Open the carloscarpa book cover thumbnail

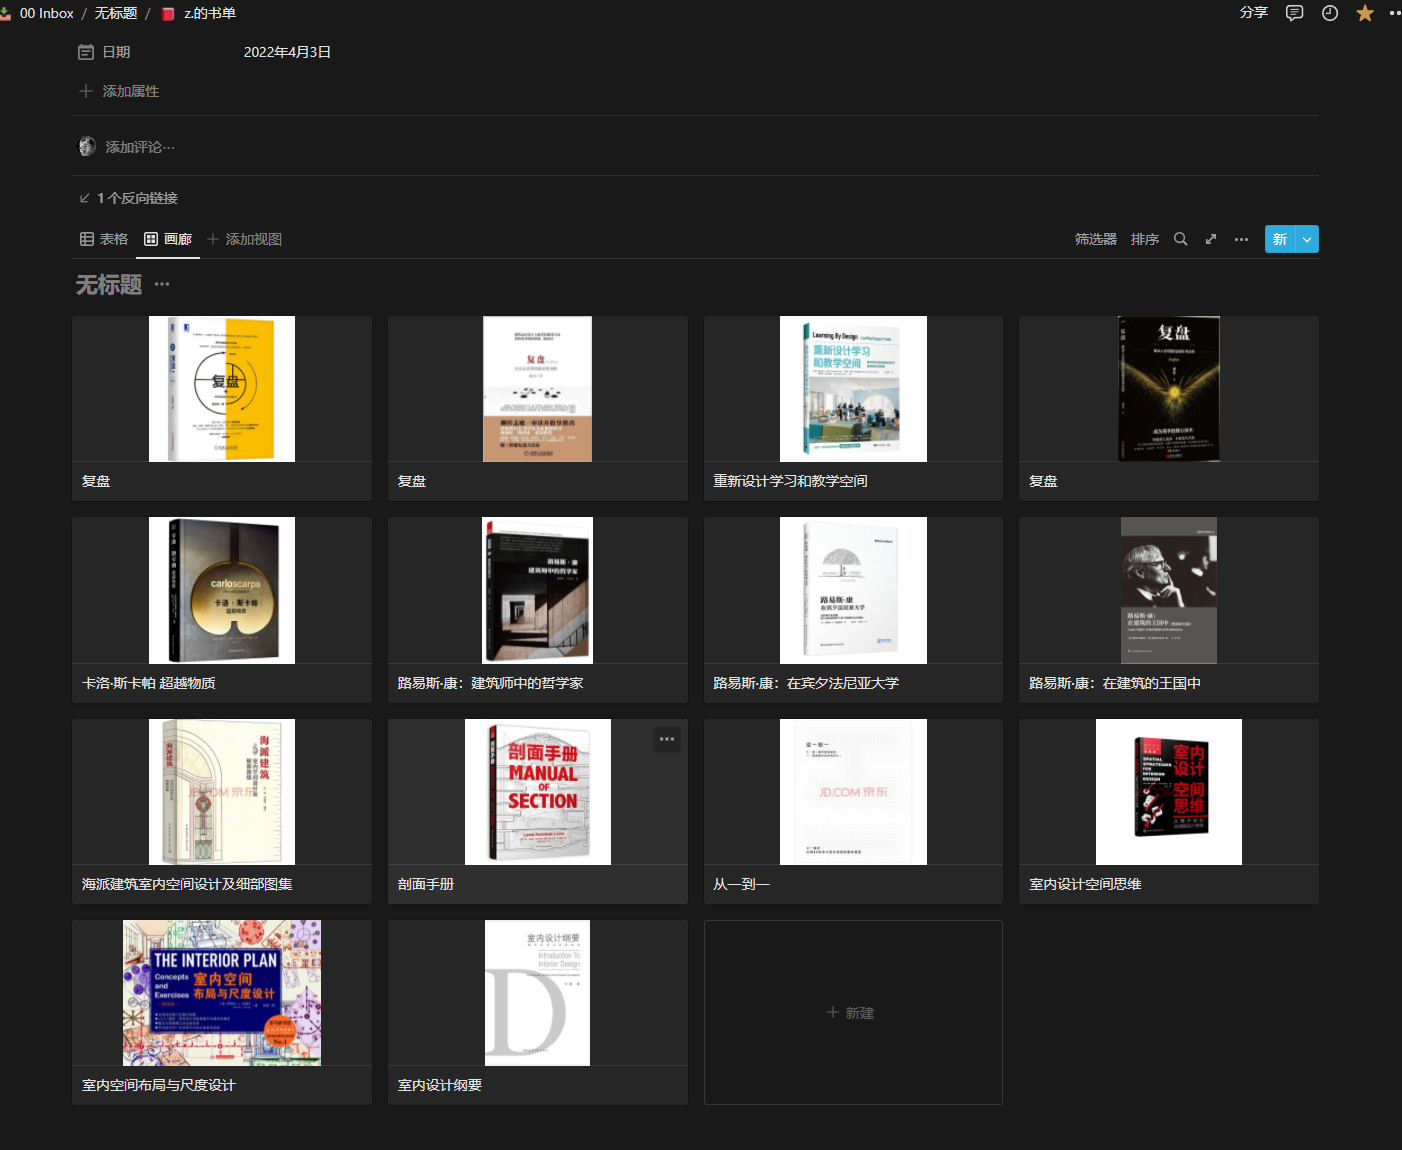click(222, 590)
